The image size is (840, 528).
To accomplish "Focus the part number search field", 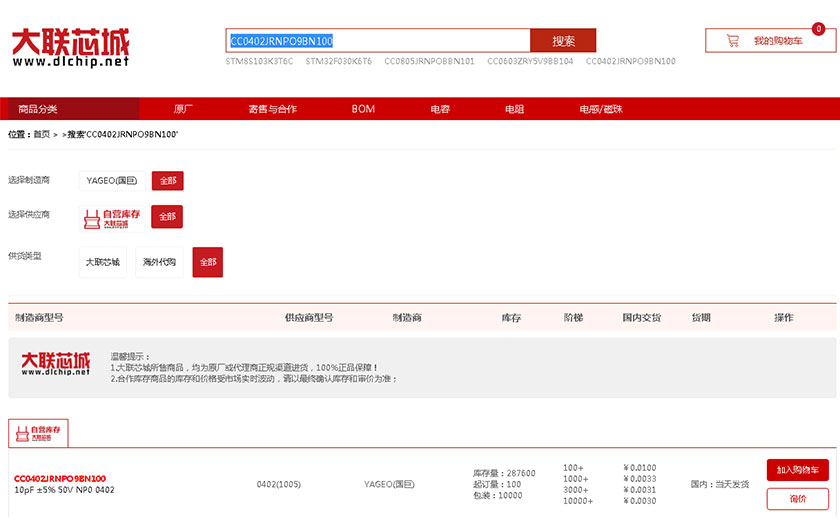I will coord(377,41).
